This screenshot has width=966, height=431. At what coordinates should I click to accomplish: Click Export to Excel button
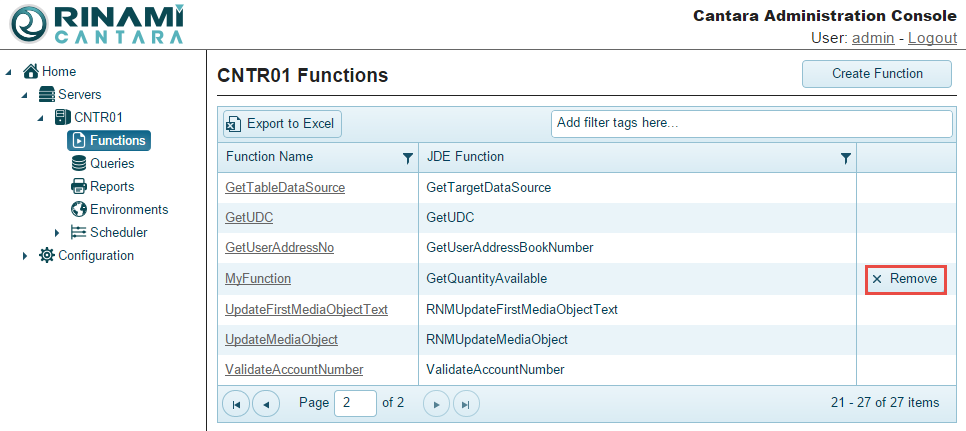(x=281, y=124)
